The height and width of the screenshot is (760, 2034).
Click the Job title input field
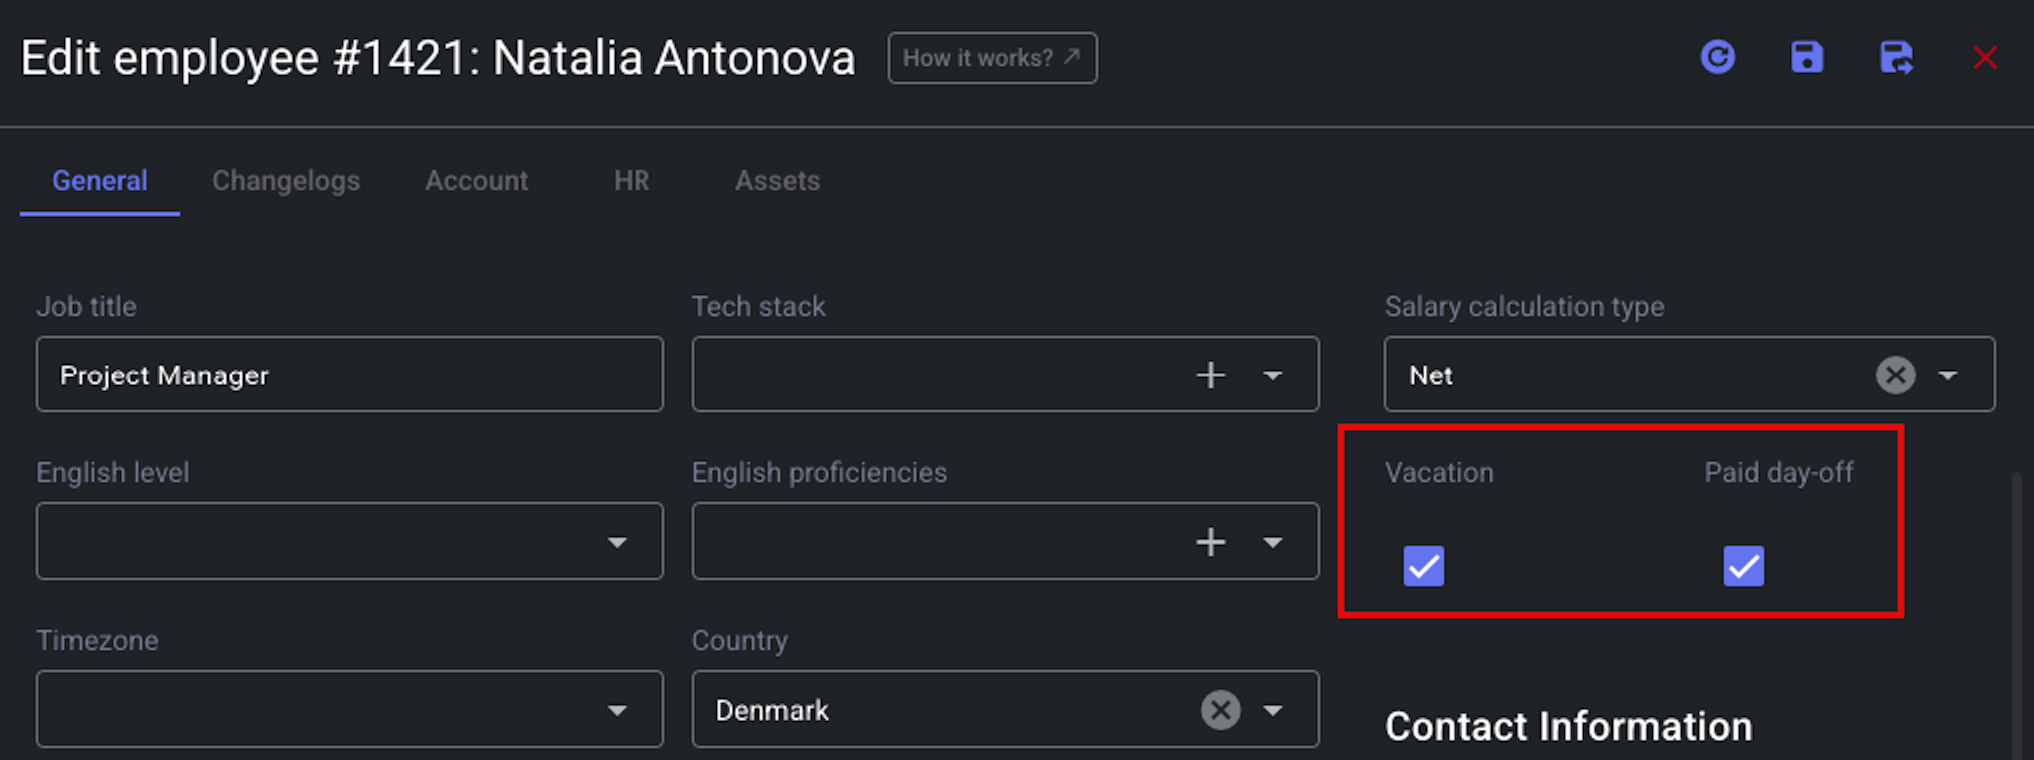click(349, 374)
